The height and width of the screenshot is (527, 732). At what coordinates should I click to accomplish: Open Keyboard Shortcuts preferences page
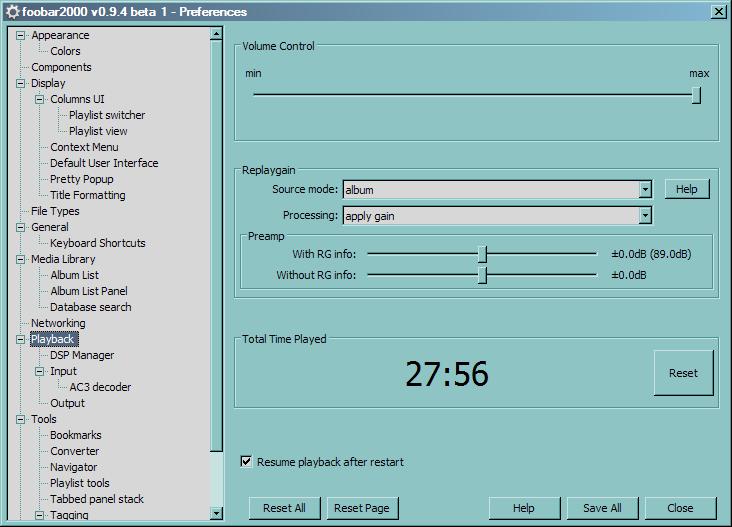(x=97, y=243)
